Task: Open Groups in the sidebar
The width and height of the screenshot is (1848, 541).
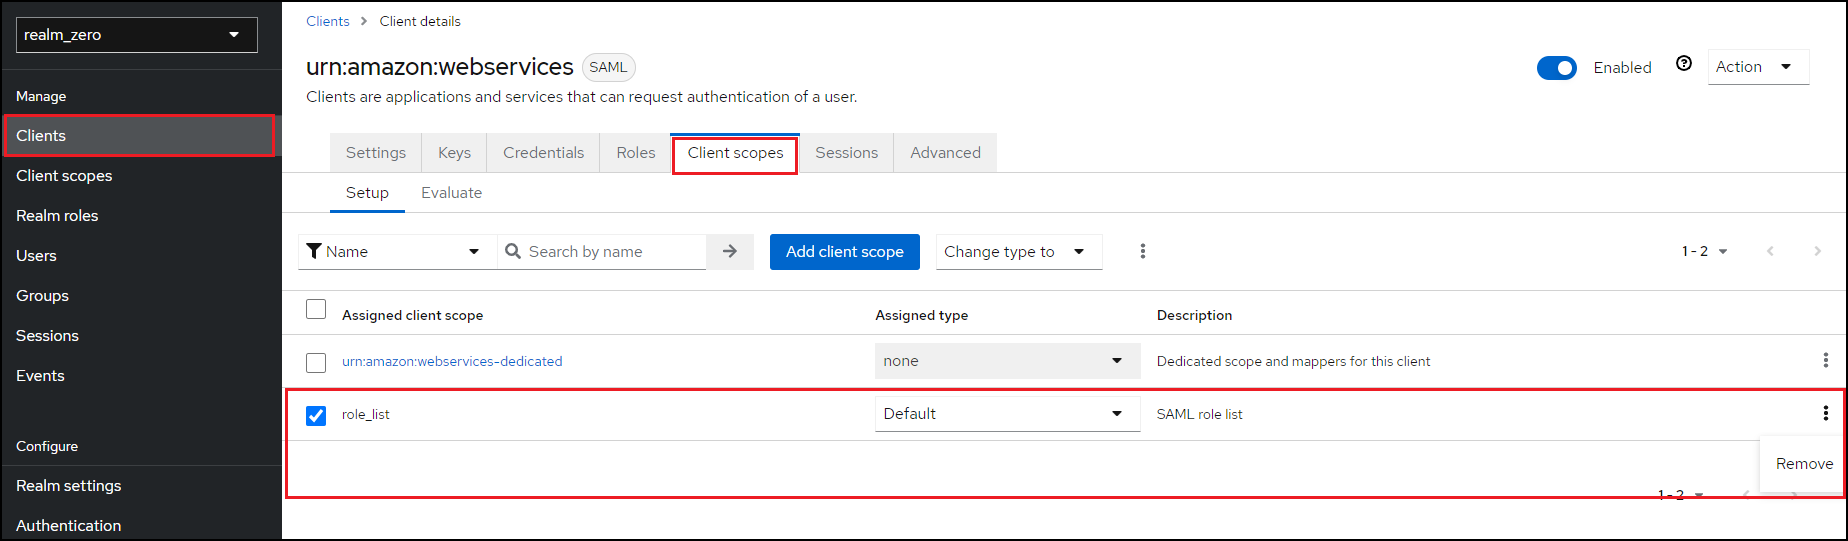Action: 141,295
